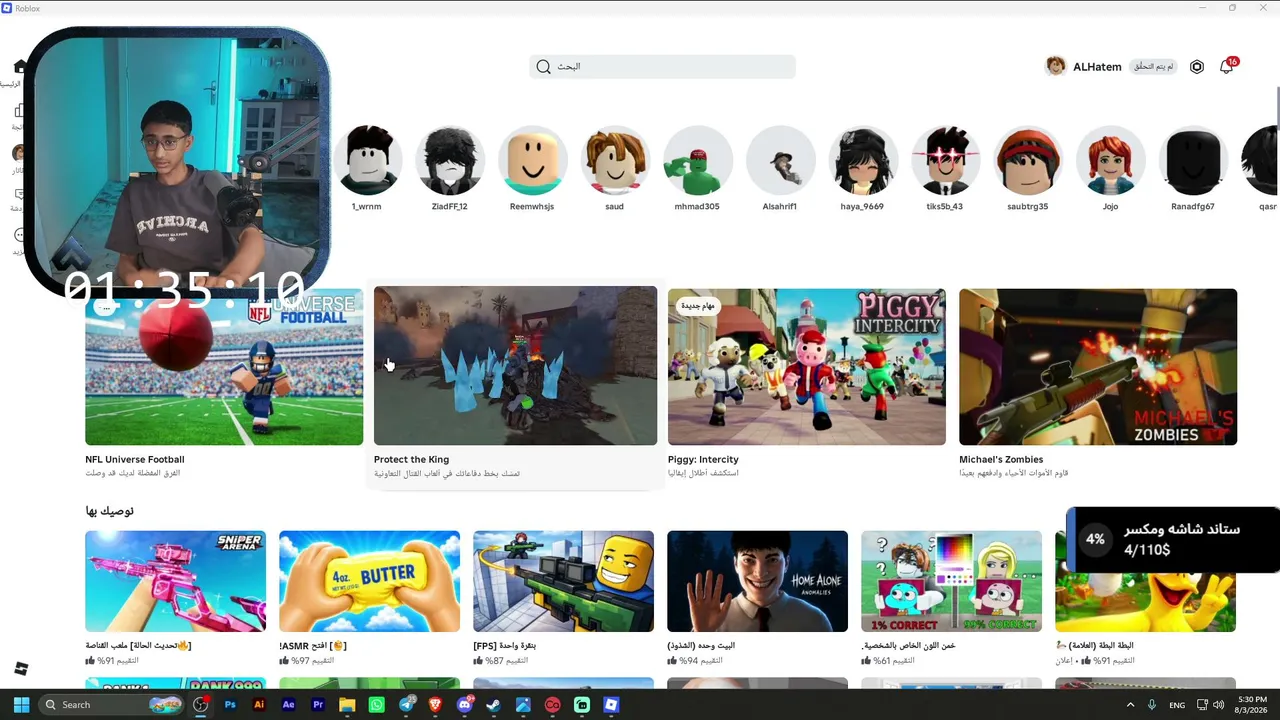Screen dimensions: 1280x720
Task: Open the Robux hexagon icon
Action: [1197, 67]
